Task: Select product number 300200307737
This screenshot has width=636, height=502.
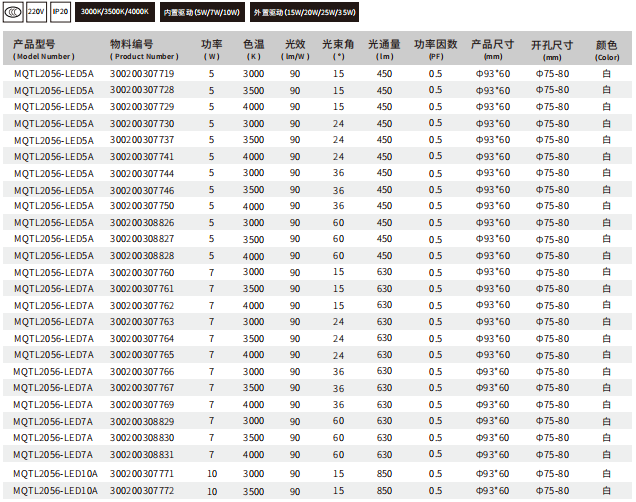Action: coord(142,140)
